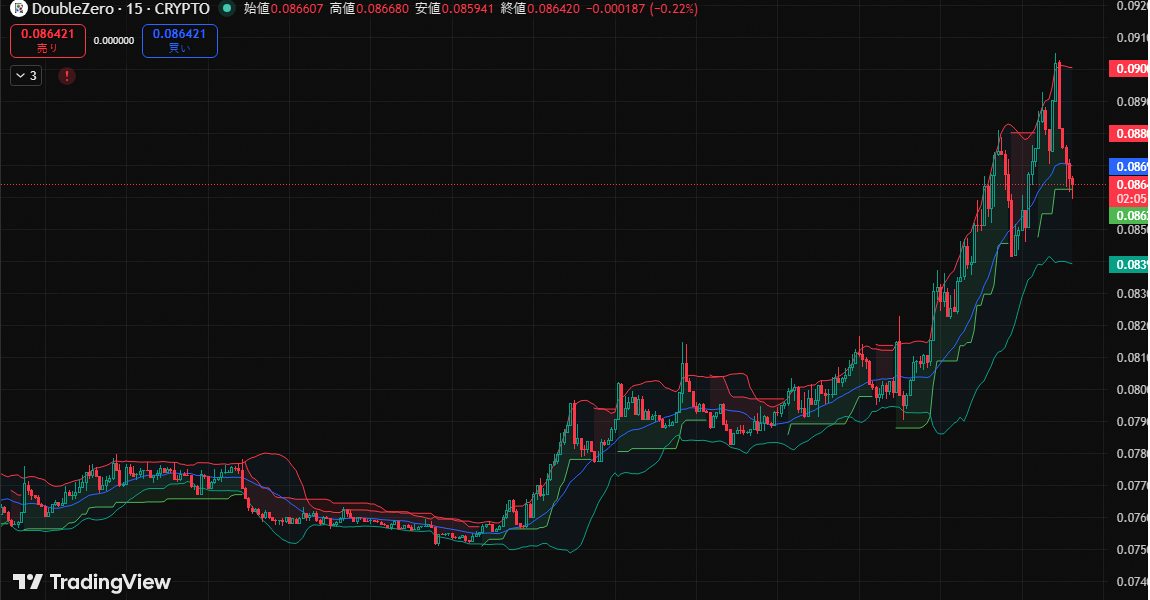Screen dimensions: 1150x600
Task: Click the red 売り sell button
Action: 48,41
